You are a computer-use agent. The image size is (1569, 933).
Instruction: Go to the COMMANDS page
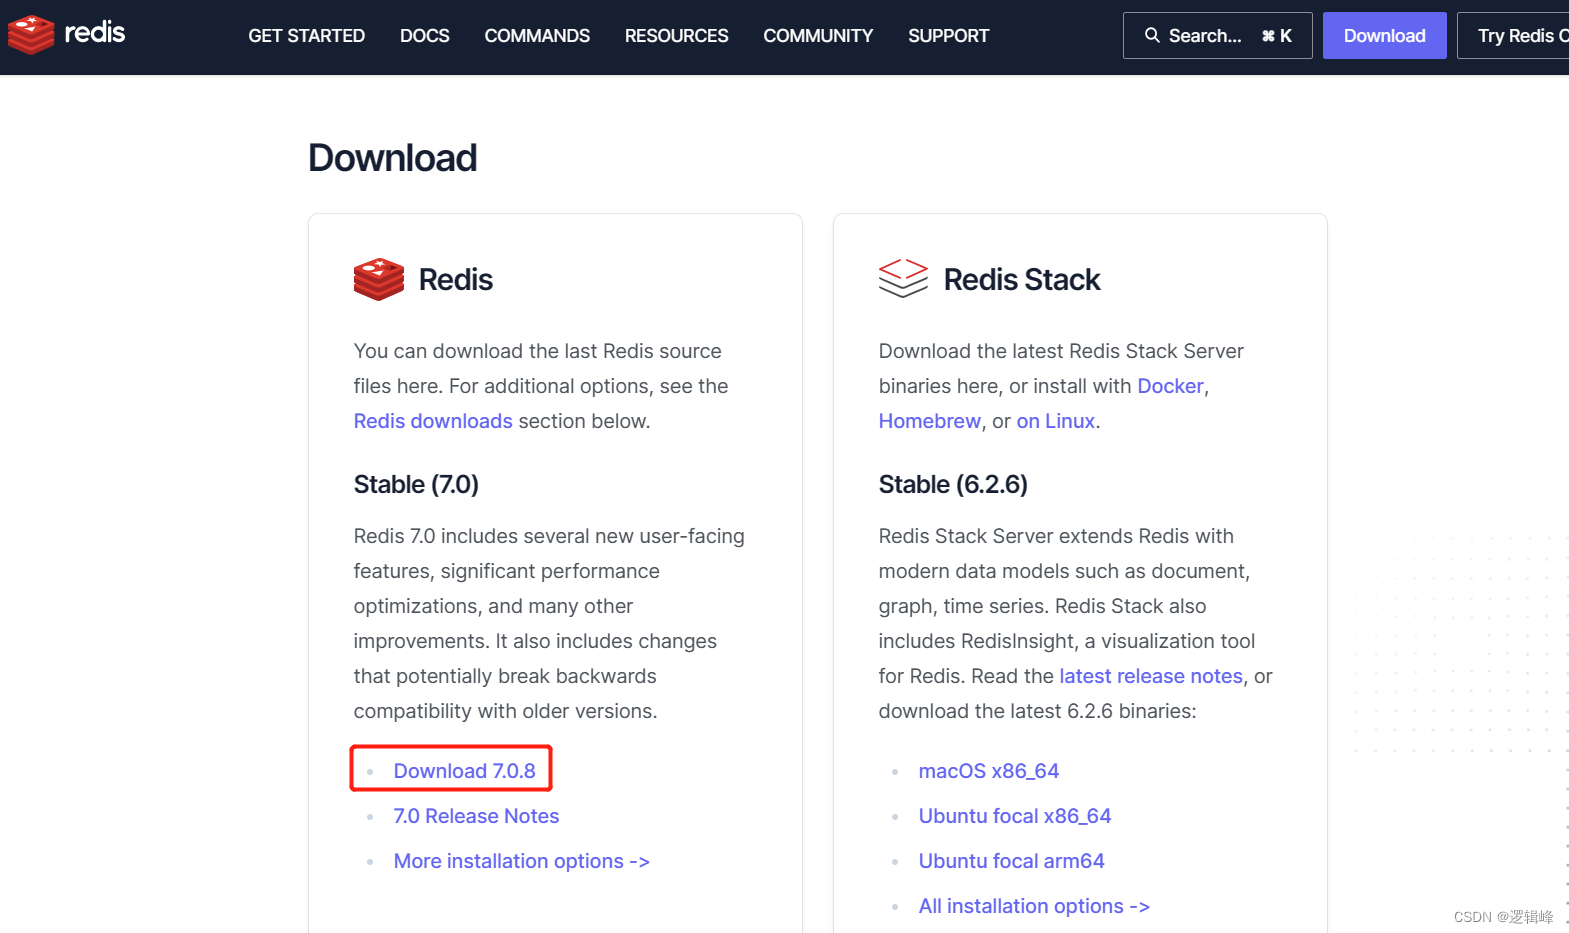coord(537,36)
